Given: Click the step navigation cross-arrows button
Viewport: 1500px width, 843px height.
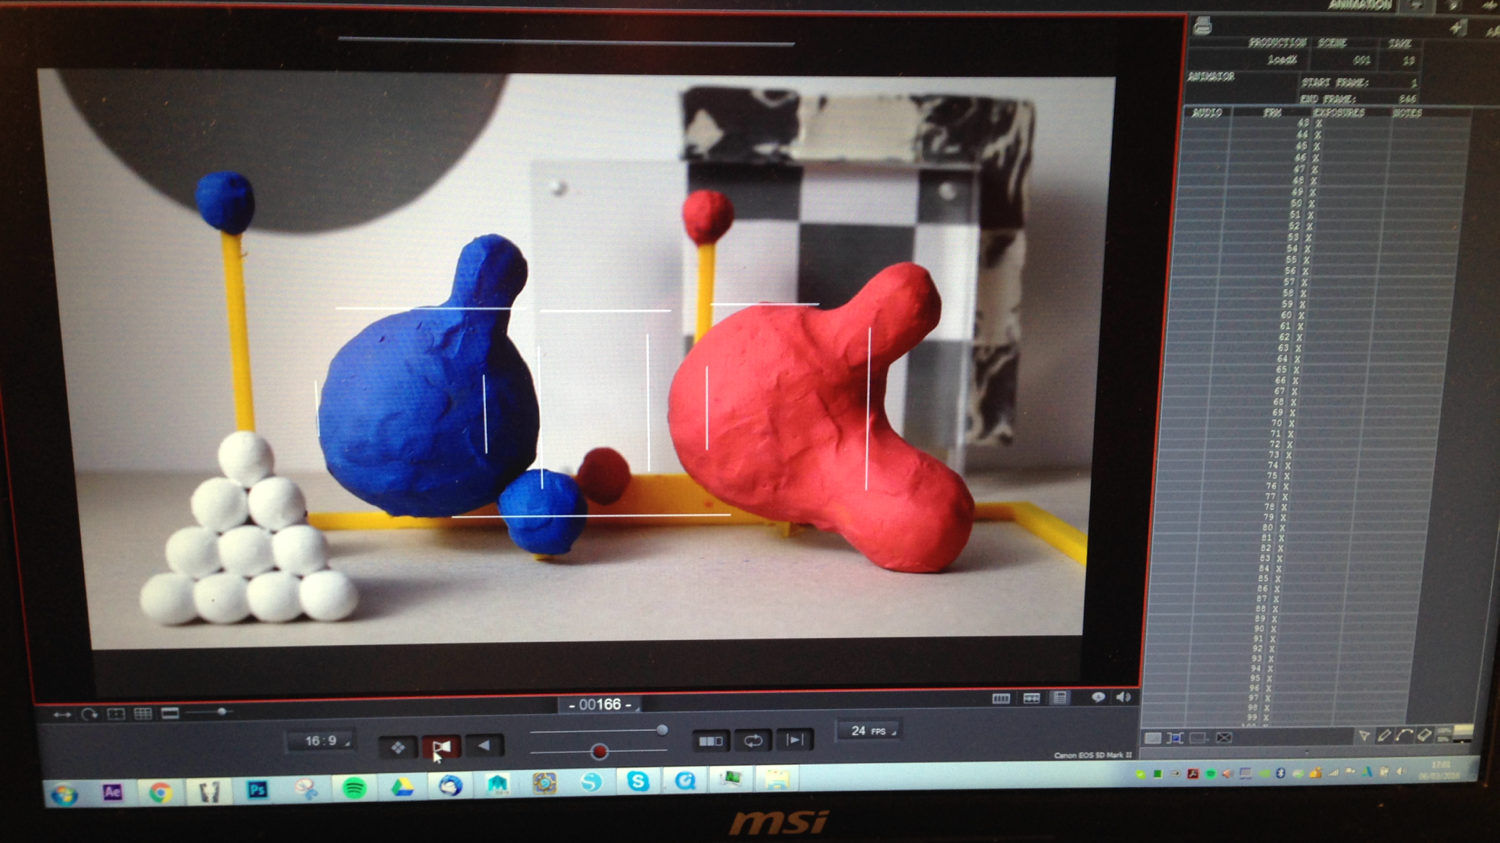Looking at the screenshot, I should click(x=398, y=746).
